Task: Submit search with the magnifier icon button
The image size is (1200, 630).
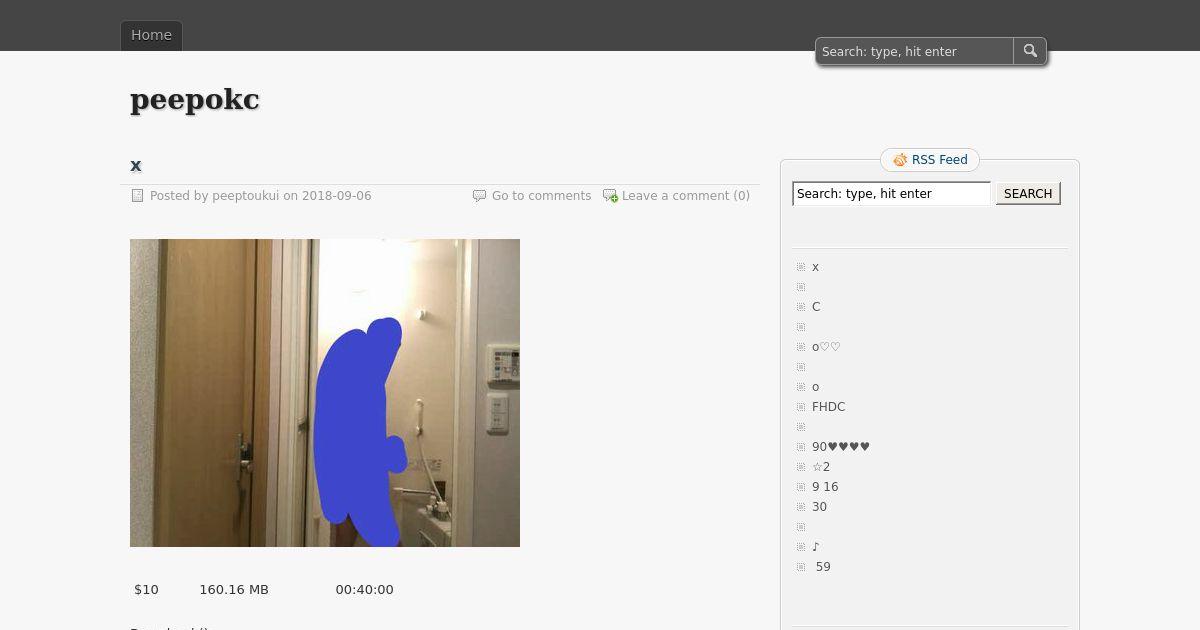Action: (x=1030, y=51)
